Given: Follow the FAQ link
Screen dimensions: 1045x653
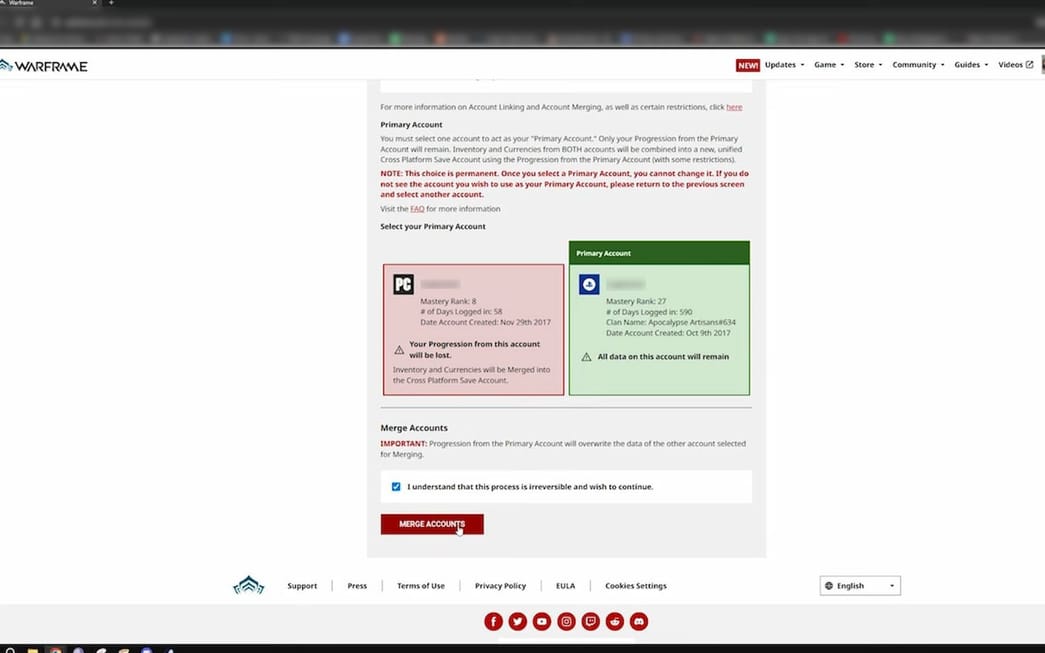Looking at the screenshot, I should [x=417, y=209].
